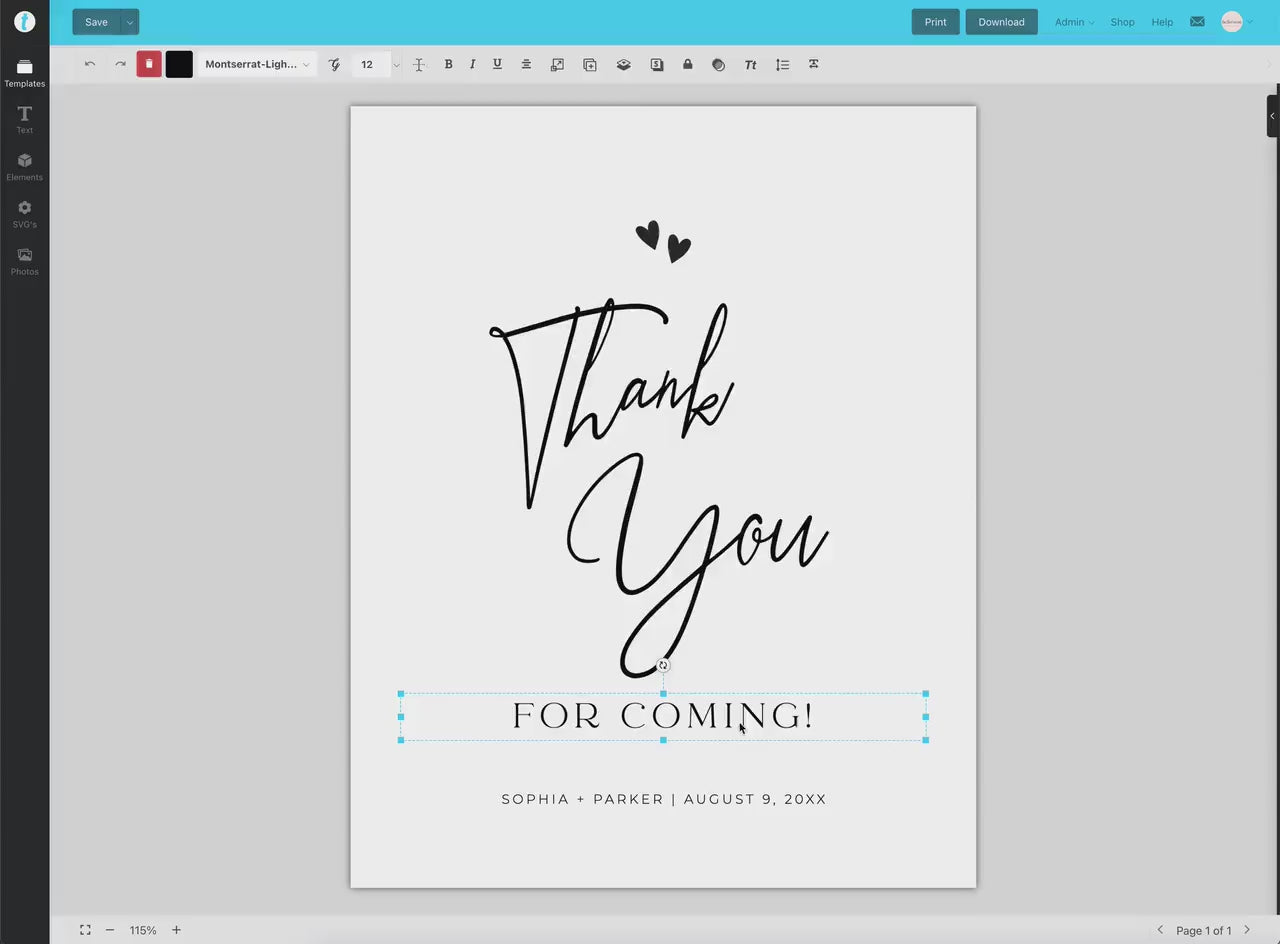Toggle underline formatting
The width and height of the screenshot is (1280, 944).
pyautogui.click(x=497, y=64)
